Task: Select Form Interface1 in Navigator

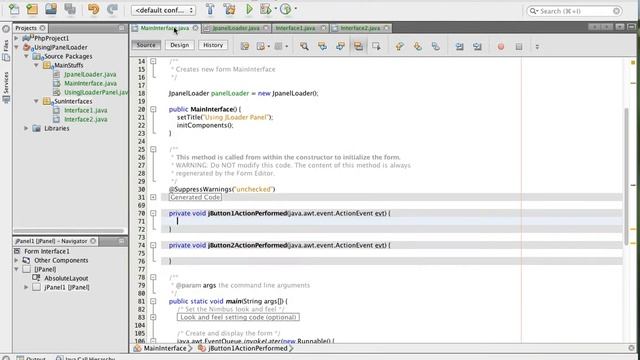Action: click(47, 251)
